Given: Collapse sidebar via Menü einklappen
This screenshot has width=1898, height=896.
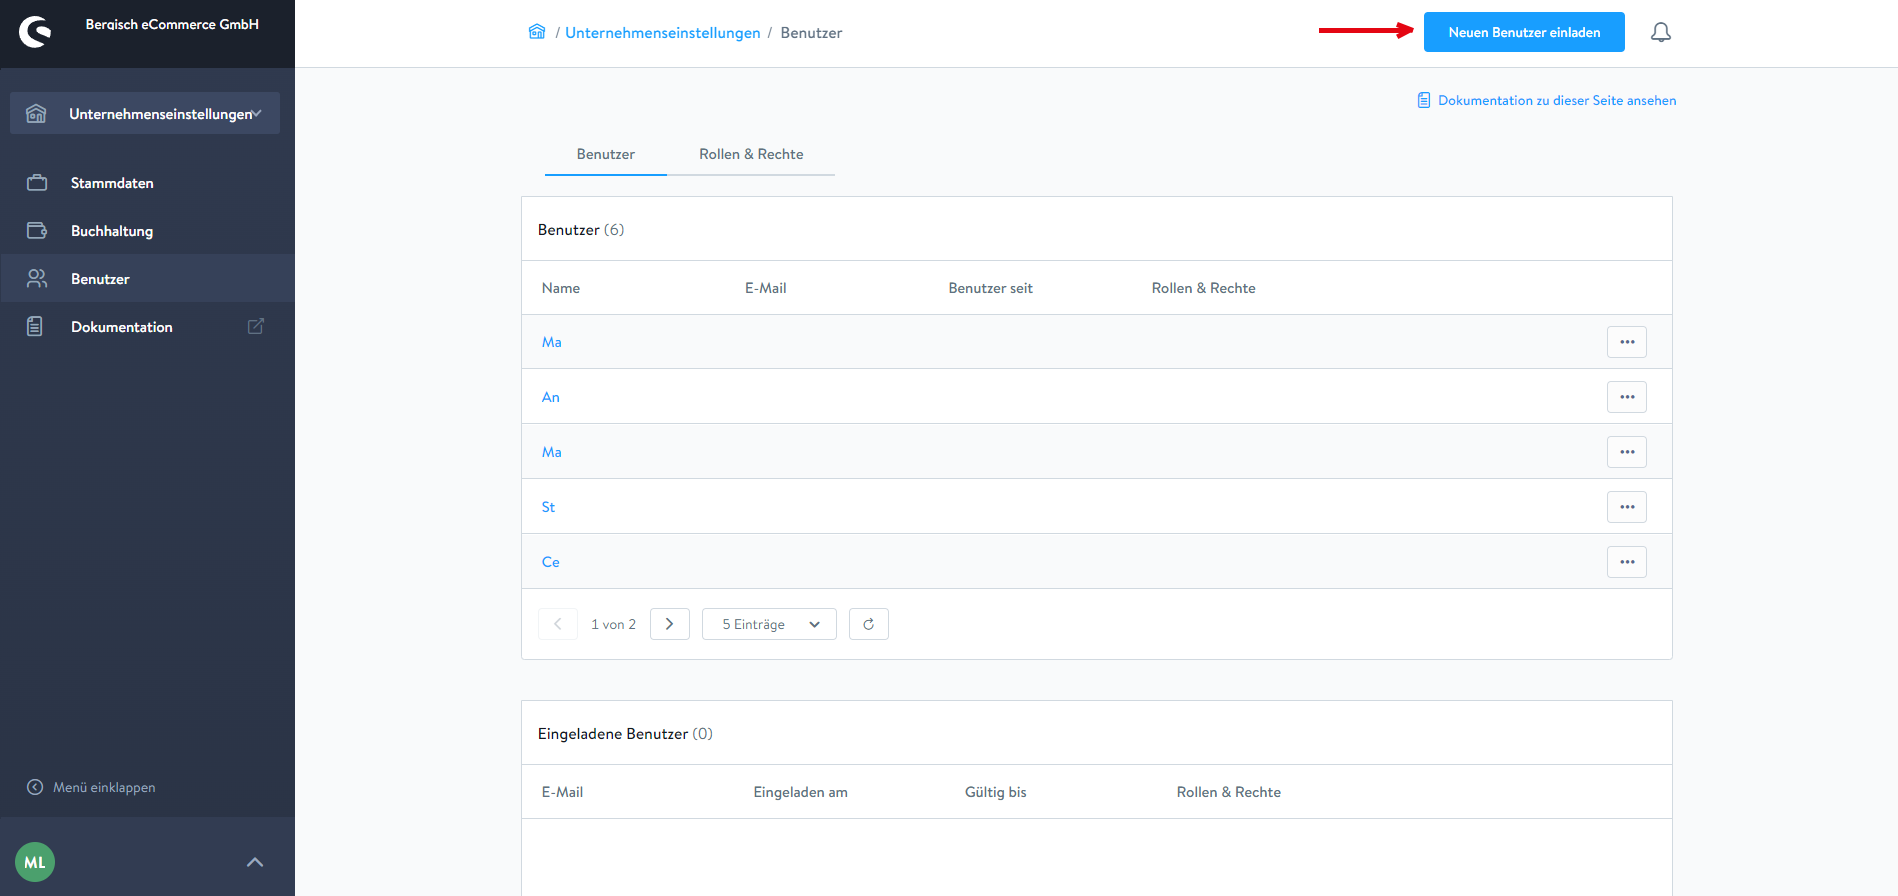Looking at the screenshot, I should click(x=92, y=787).
